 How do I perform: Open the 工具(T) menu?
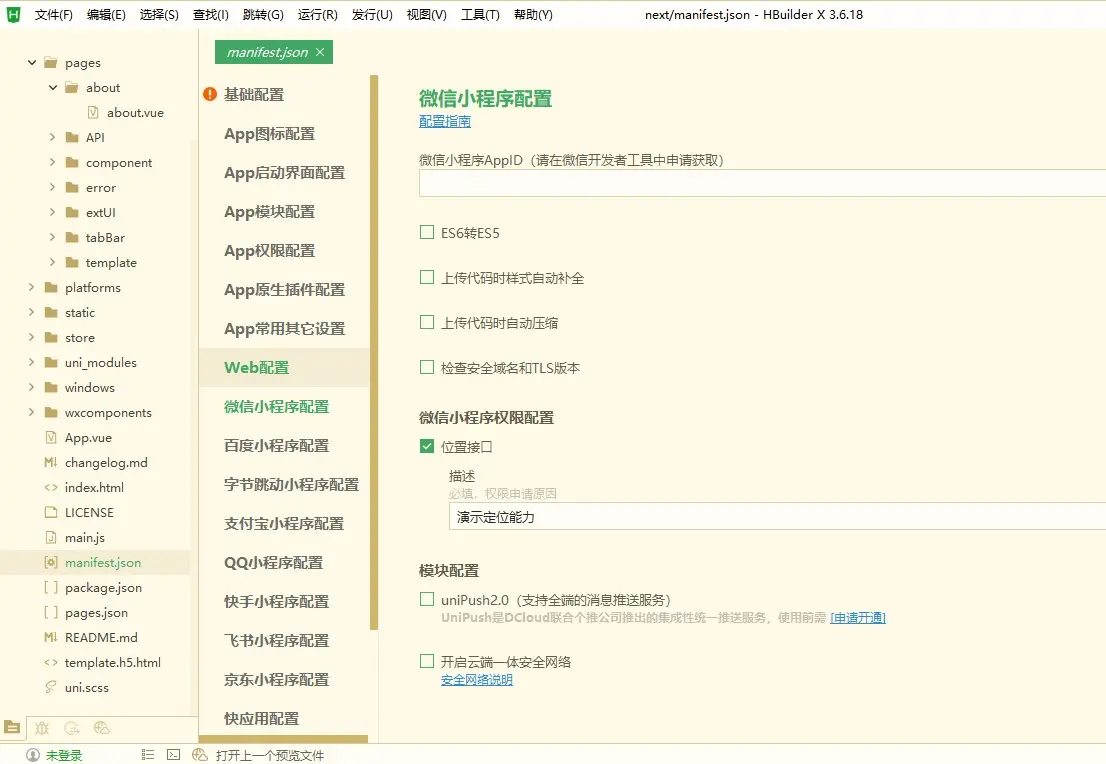pyautogui.click(x=480, y=15)
